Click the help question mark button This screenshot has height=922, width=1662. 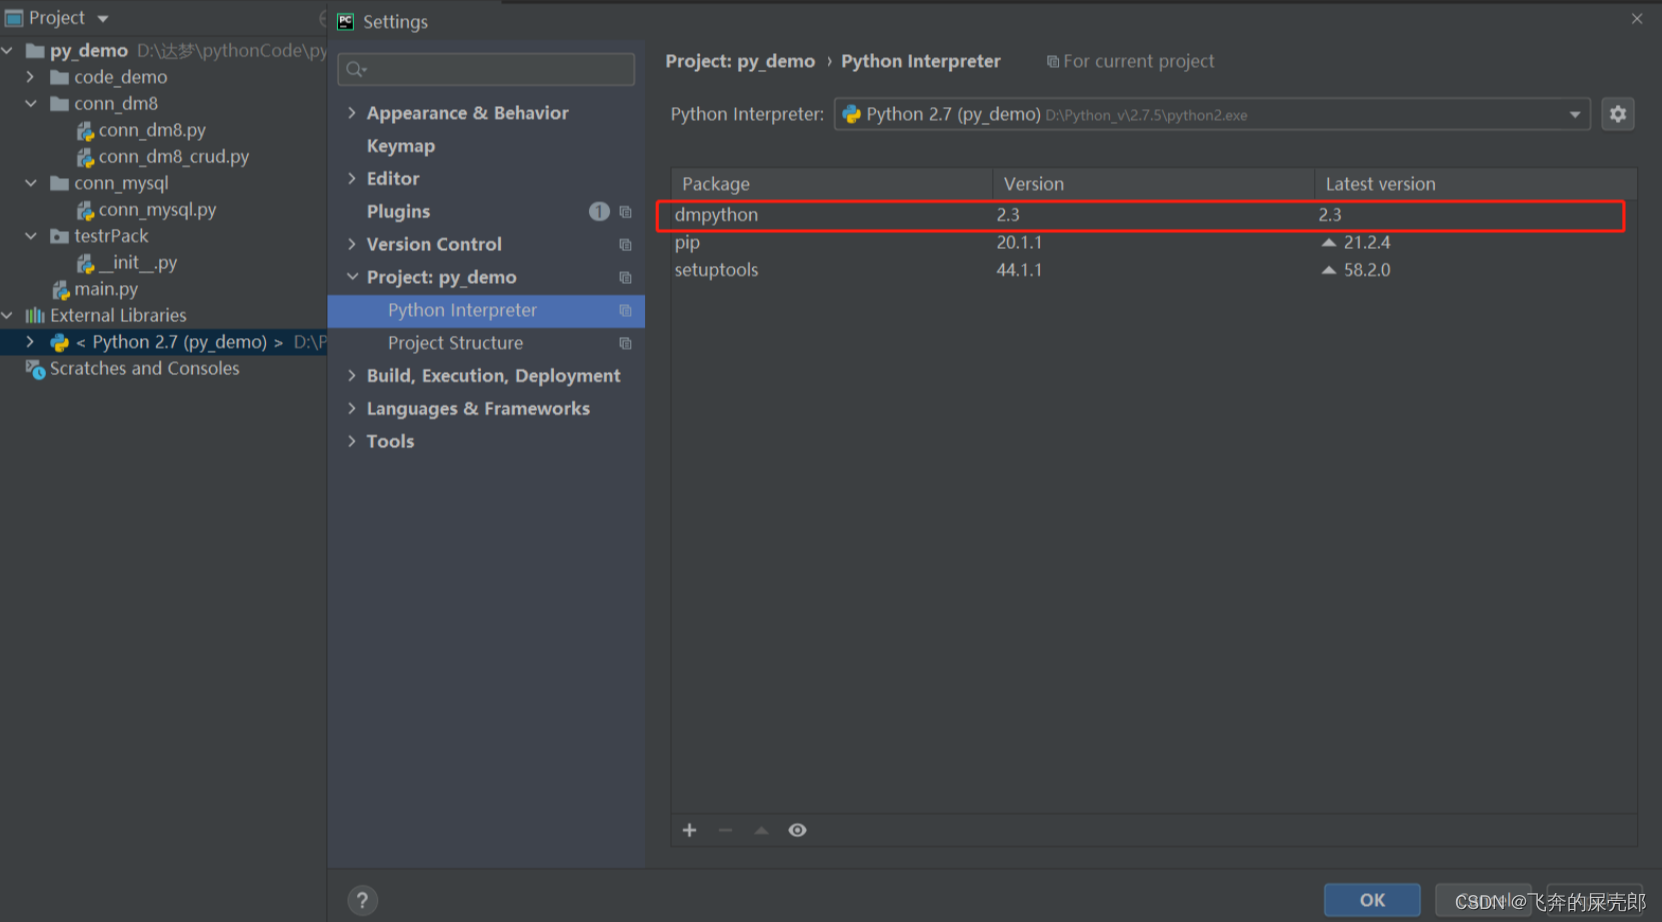point(363,900)
